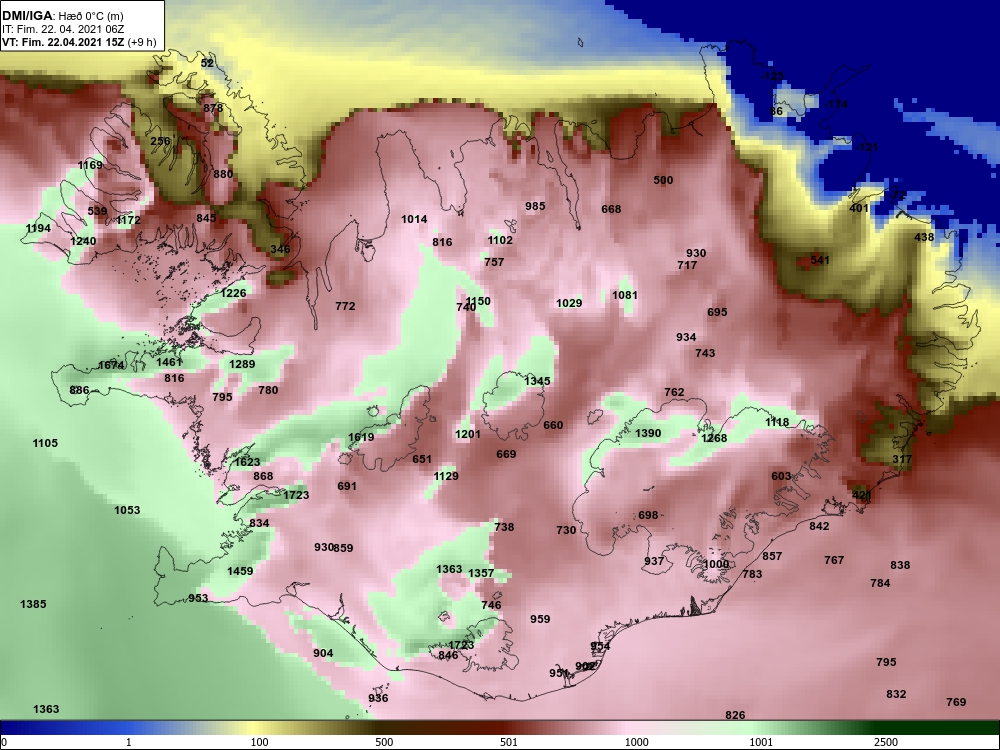Click the map value '1461'
Screen dimensions: 1000x750
[x=169, y=362]
